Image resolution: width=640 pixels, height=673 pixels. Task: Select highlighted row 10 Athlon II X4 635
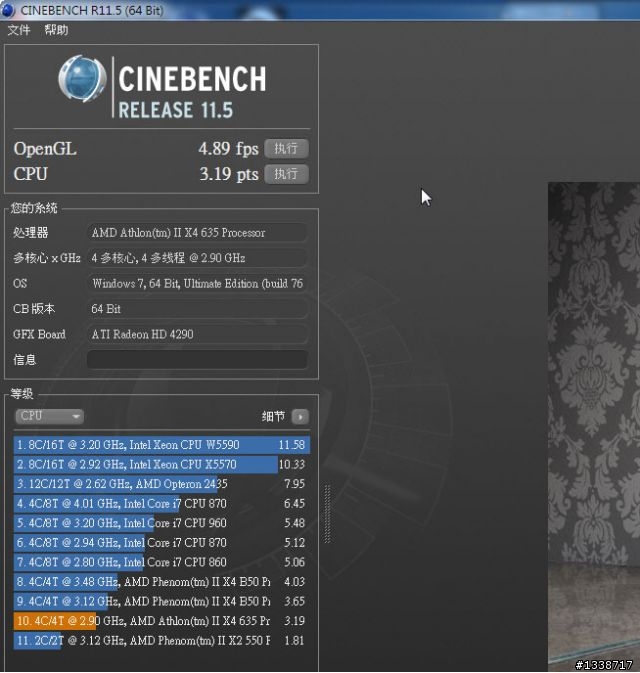161,621
